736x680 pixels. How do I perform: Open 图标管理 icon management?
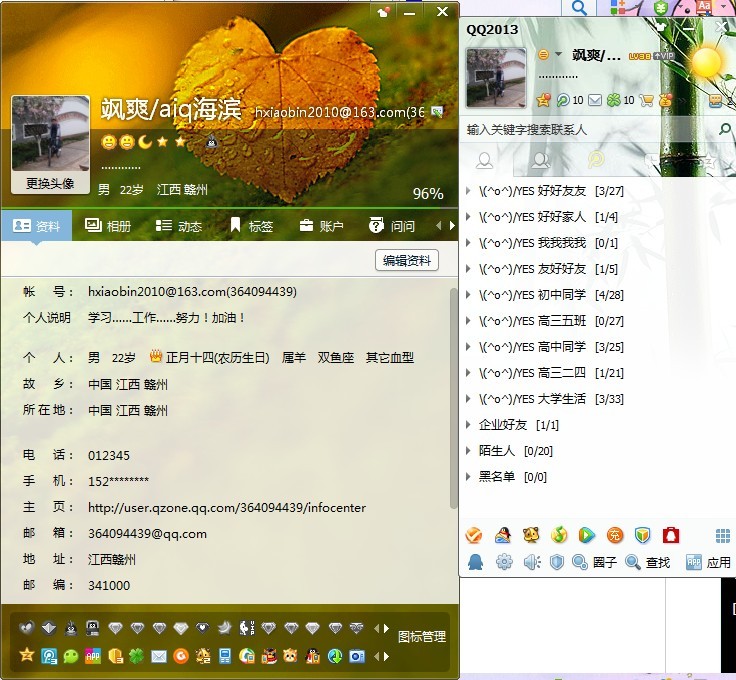(x=422, y=637)
